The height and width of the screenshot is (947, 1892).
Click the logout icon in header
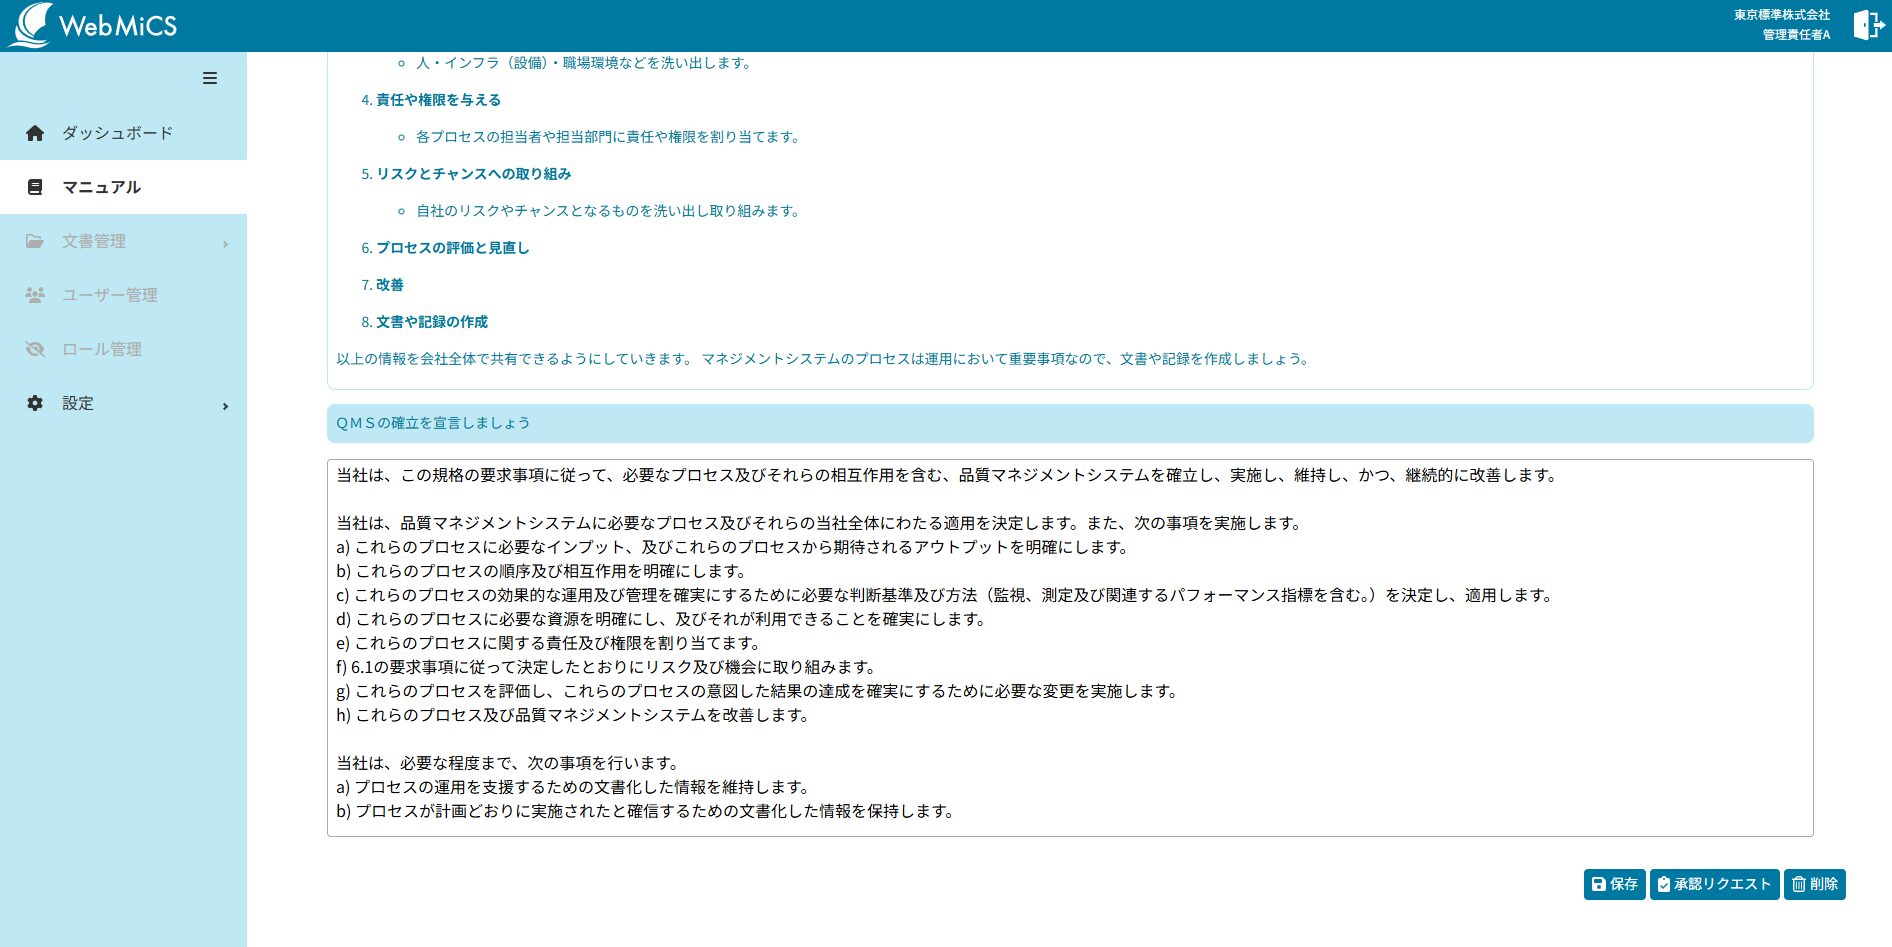[1867, 25]
